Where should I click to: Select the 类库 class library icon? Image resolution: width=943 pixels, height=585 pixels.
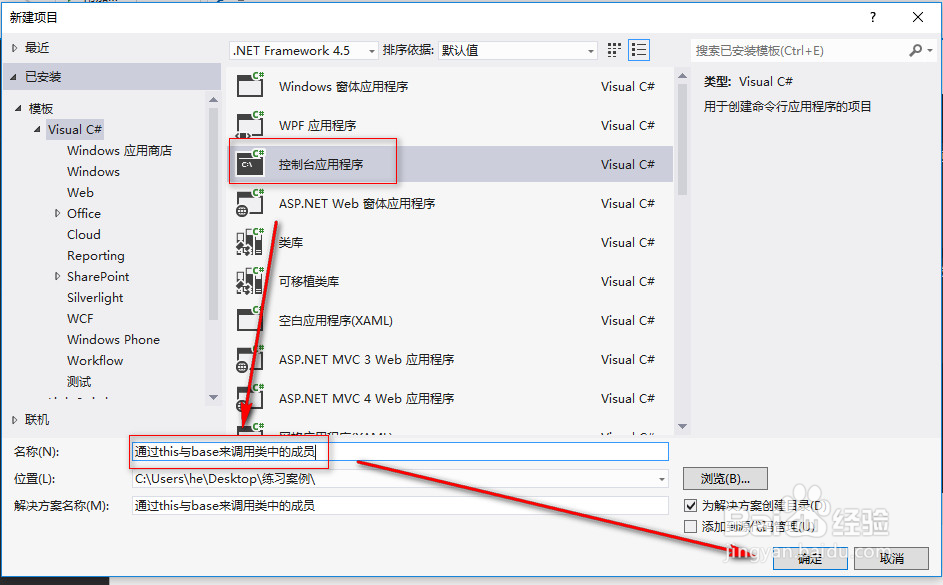[x=250, y=242]
